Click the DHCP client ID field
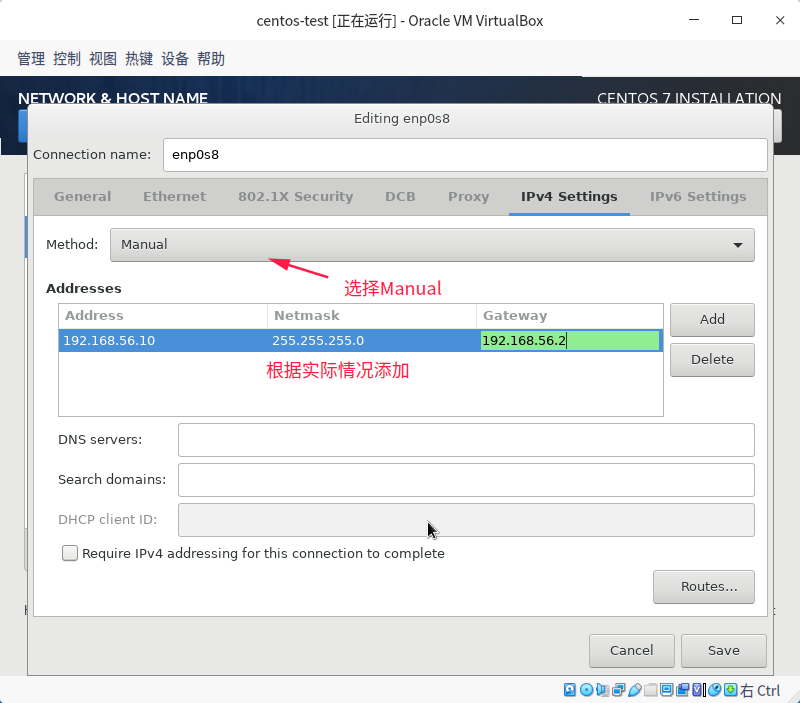The width and height of the screenshot is (800, 703). [x=466, y=520]
